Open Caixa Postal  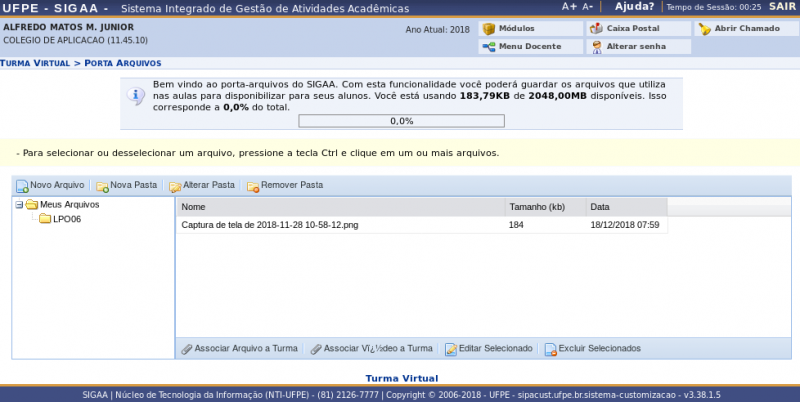point(638,29)
